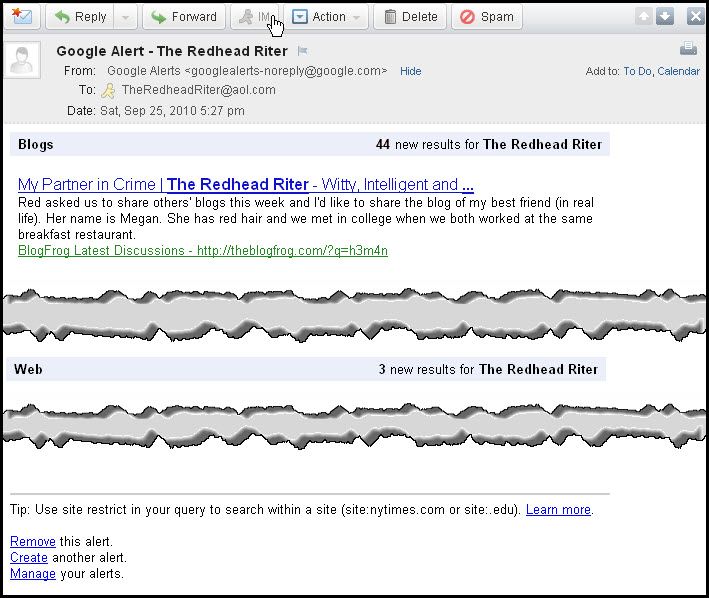709x598 pixels.
Task: Mark message as Spam
Action: 487,17
